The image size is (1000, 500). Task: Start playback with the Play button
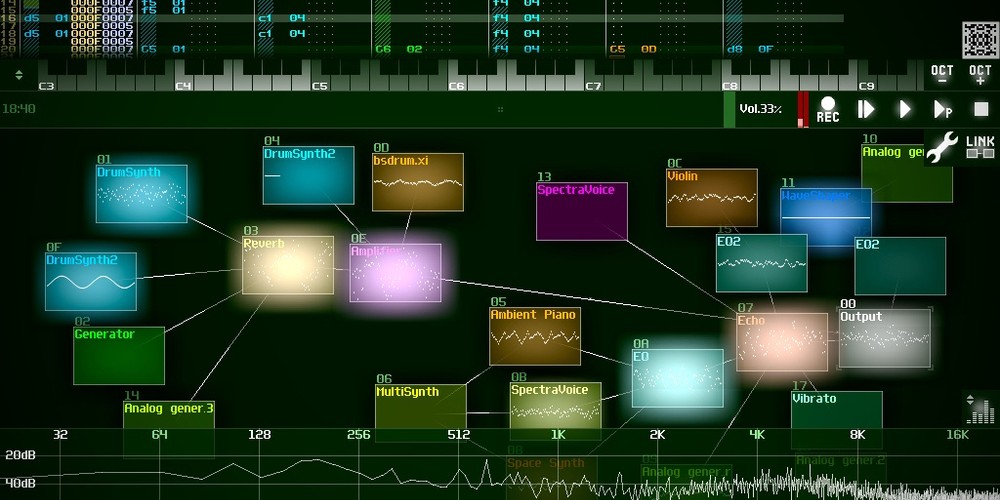pyautogui.click(x=905, y=109)
